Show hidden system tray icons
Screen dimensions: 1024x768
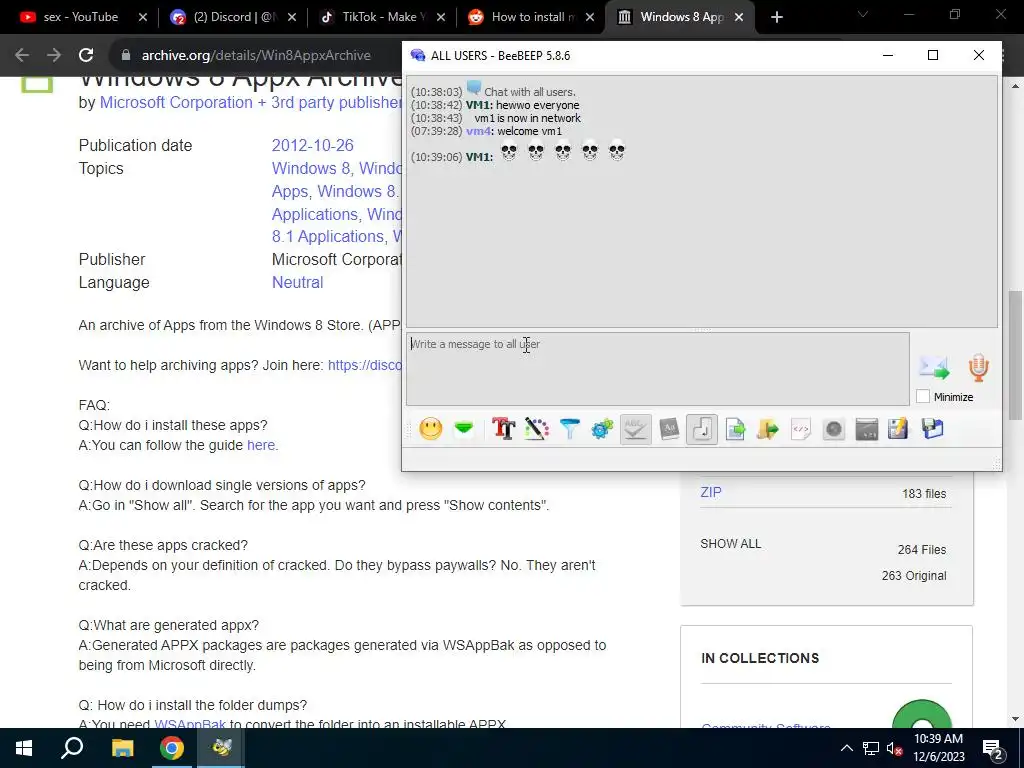pyautogui.click(x=846, y=748)
